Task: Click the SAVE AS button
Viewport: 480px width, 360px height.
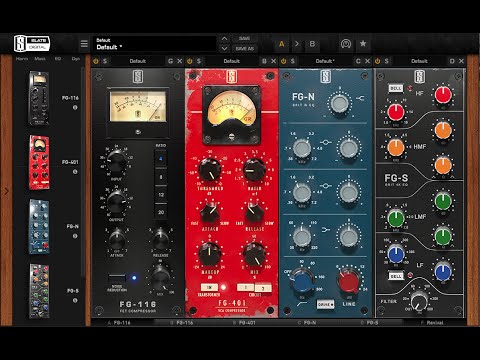Action: (245, 49)
